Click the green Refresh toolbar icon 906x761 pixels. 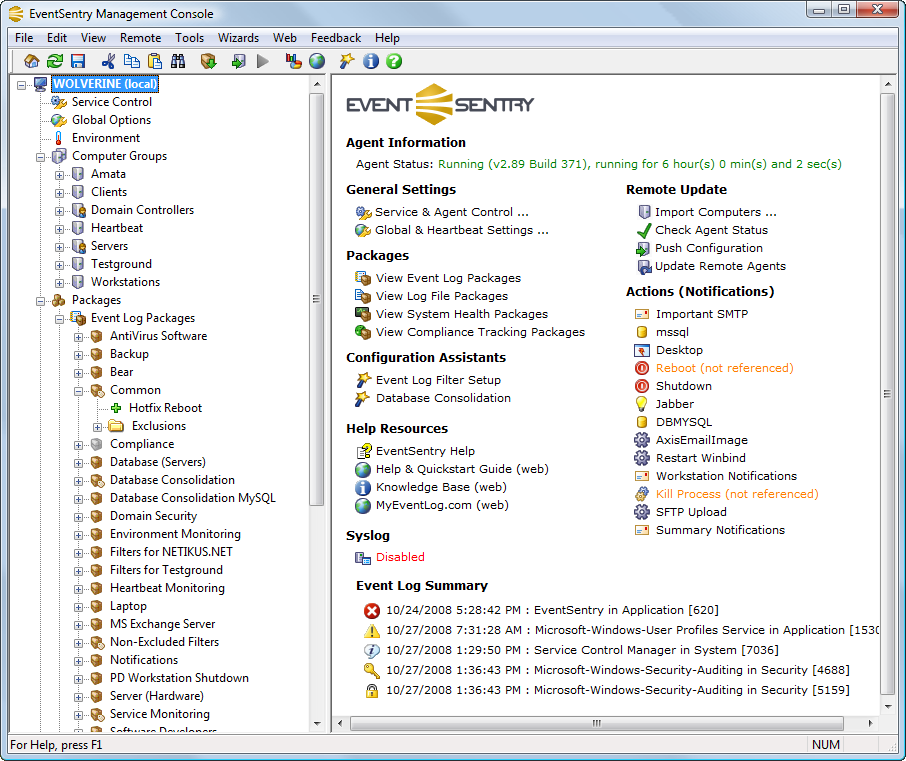[55, 61]
